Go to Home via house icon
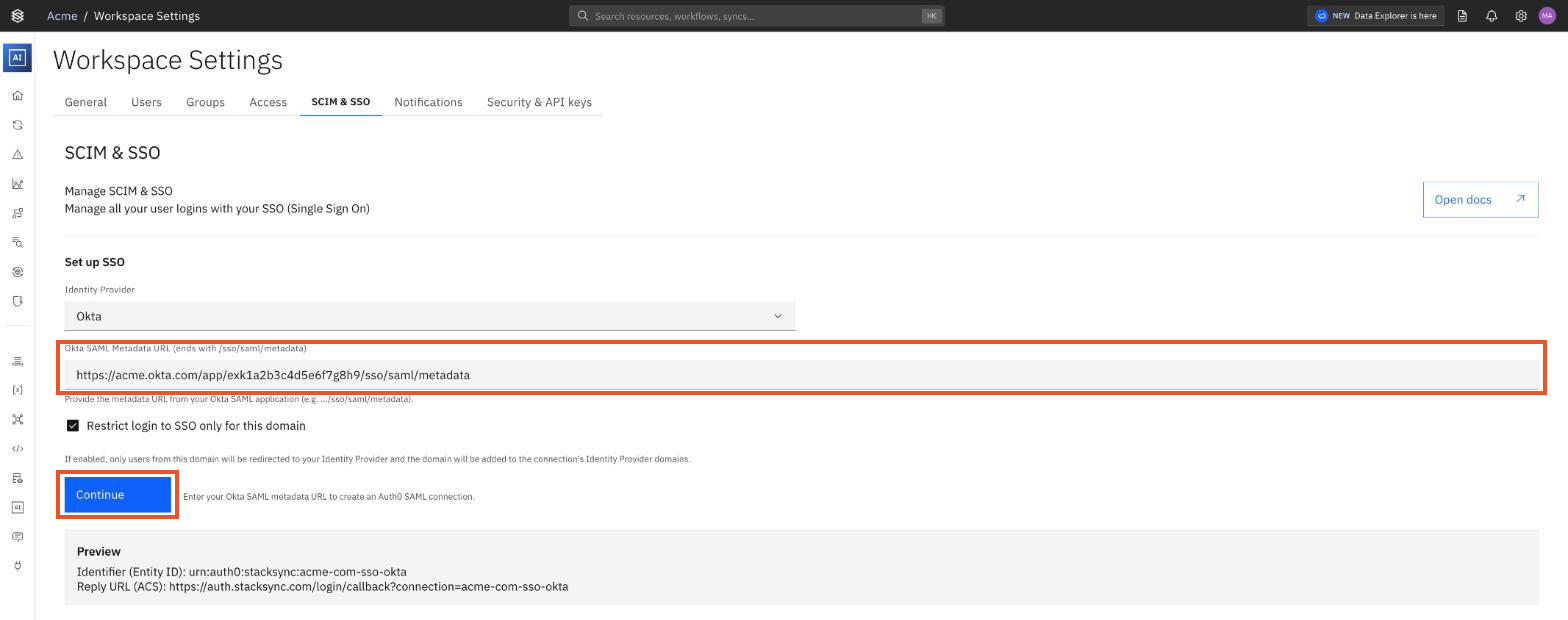Viewport: 1568px width, 620px height. (x=17, y=96)
